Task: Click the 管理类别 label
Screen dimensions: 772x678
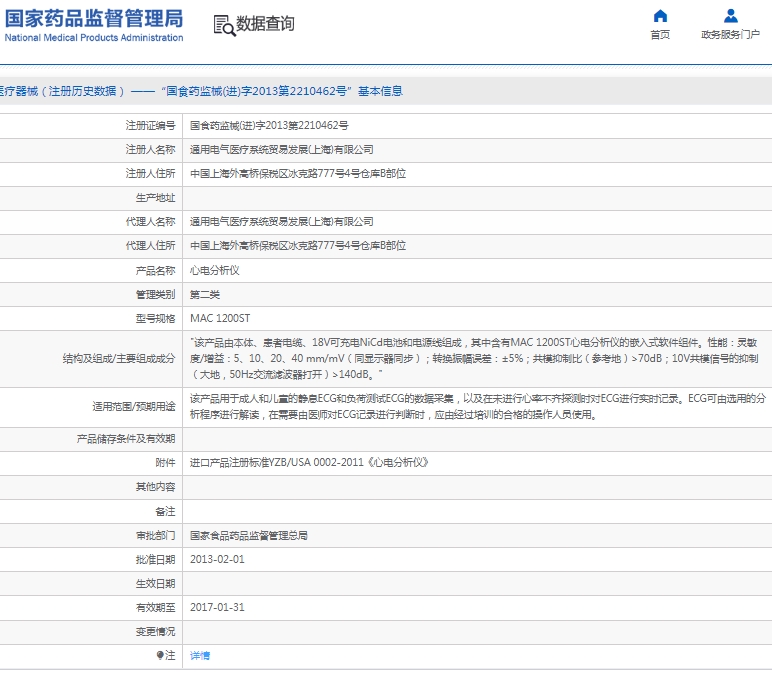Action: [x=156, y=294]
